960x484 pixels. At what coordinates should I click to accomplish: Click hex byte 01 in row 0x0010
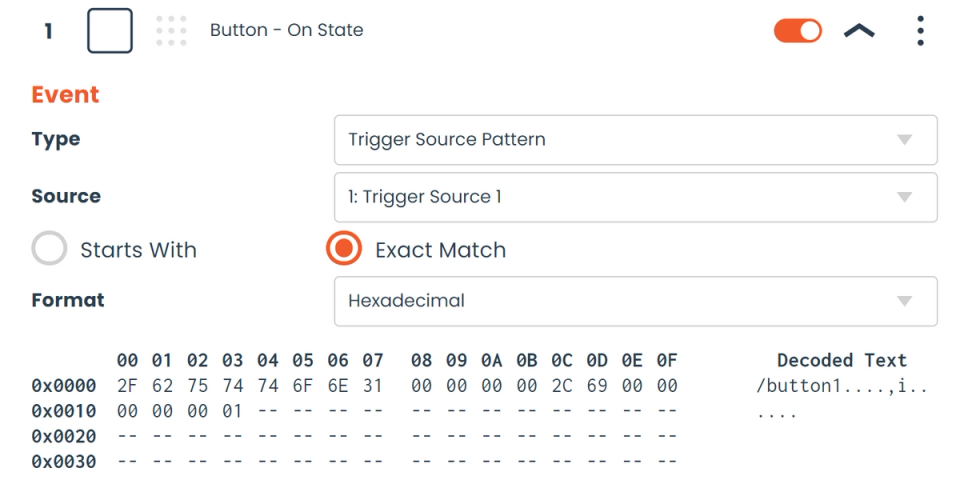pos(232,411)
